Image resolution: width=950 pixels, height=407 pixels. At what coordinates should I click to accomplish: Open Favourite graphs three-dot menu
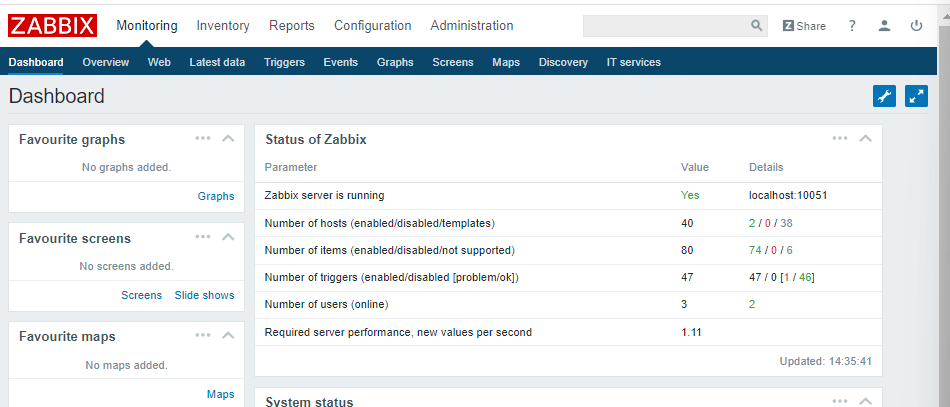click(x=203, y=138)
